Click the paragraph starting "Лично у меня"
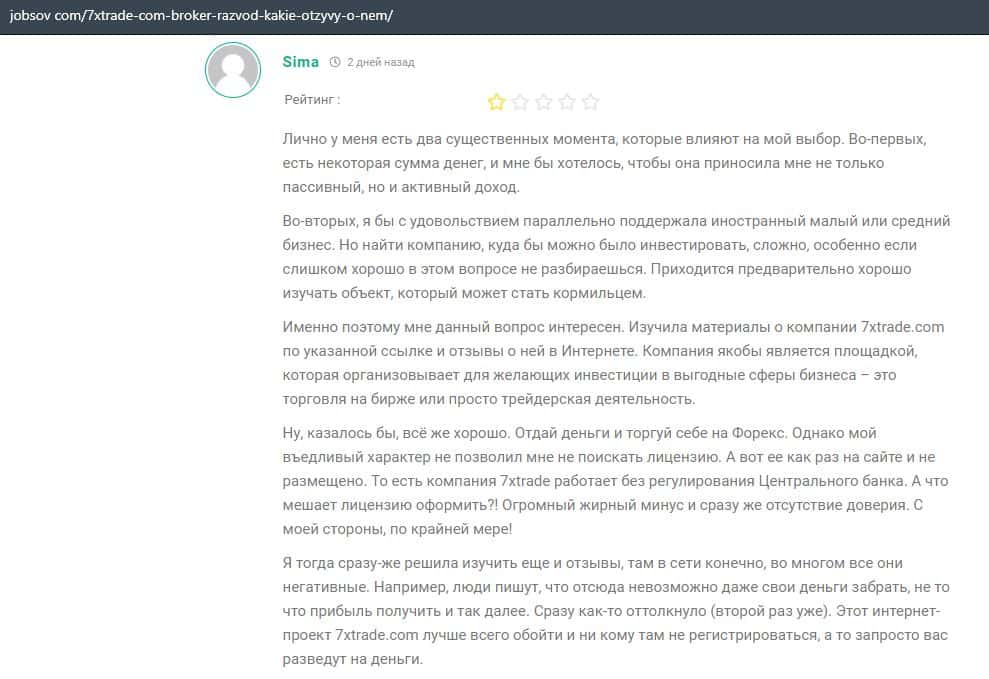 click(x=600, y=162)
